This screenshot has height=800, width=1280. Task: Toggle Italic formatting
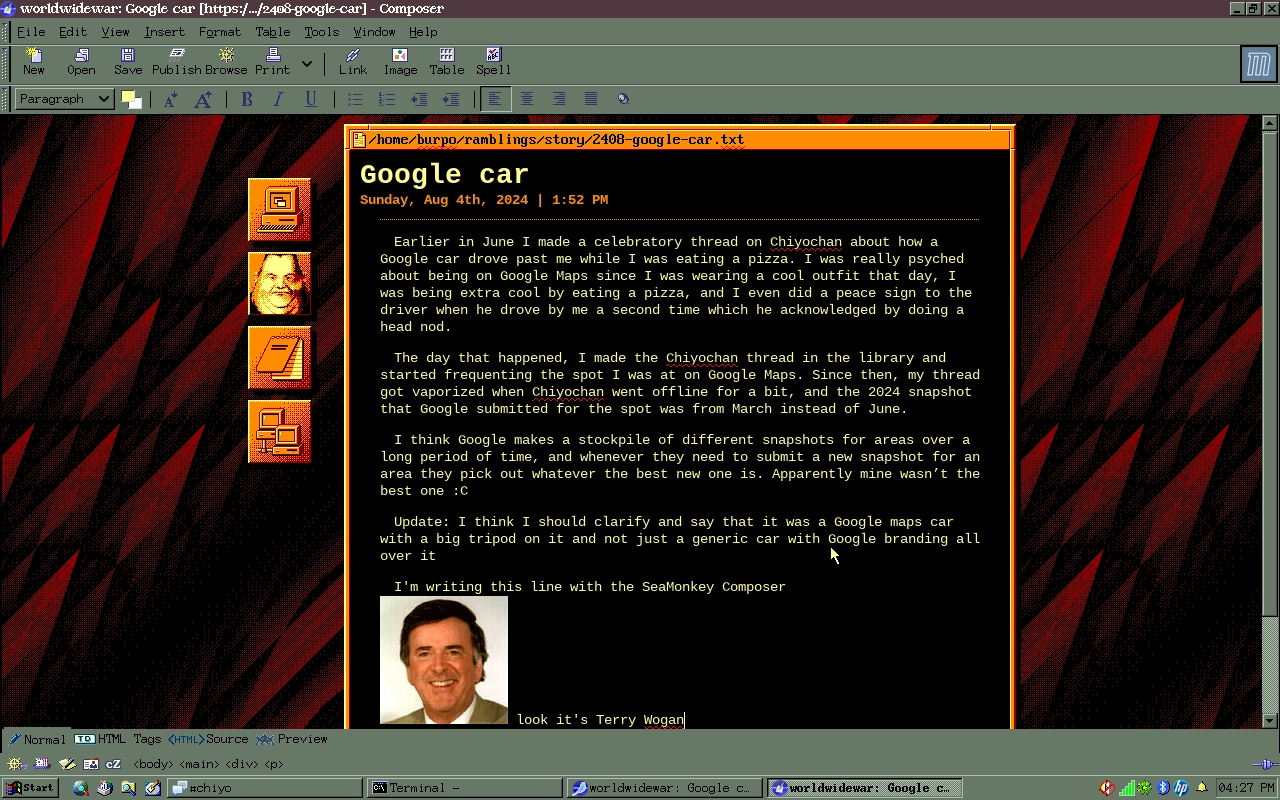tap(279, 99)
